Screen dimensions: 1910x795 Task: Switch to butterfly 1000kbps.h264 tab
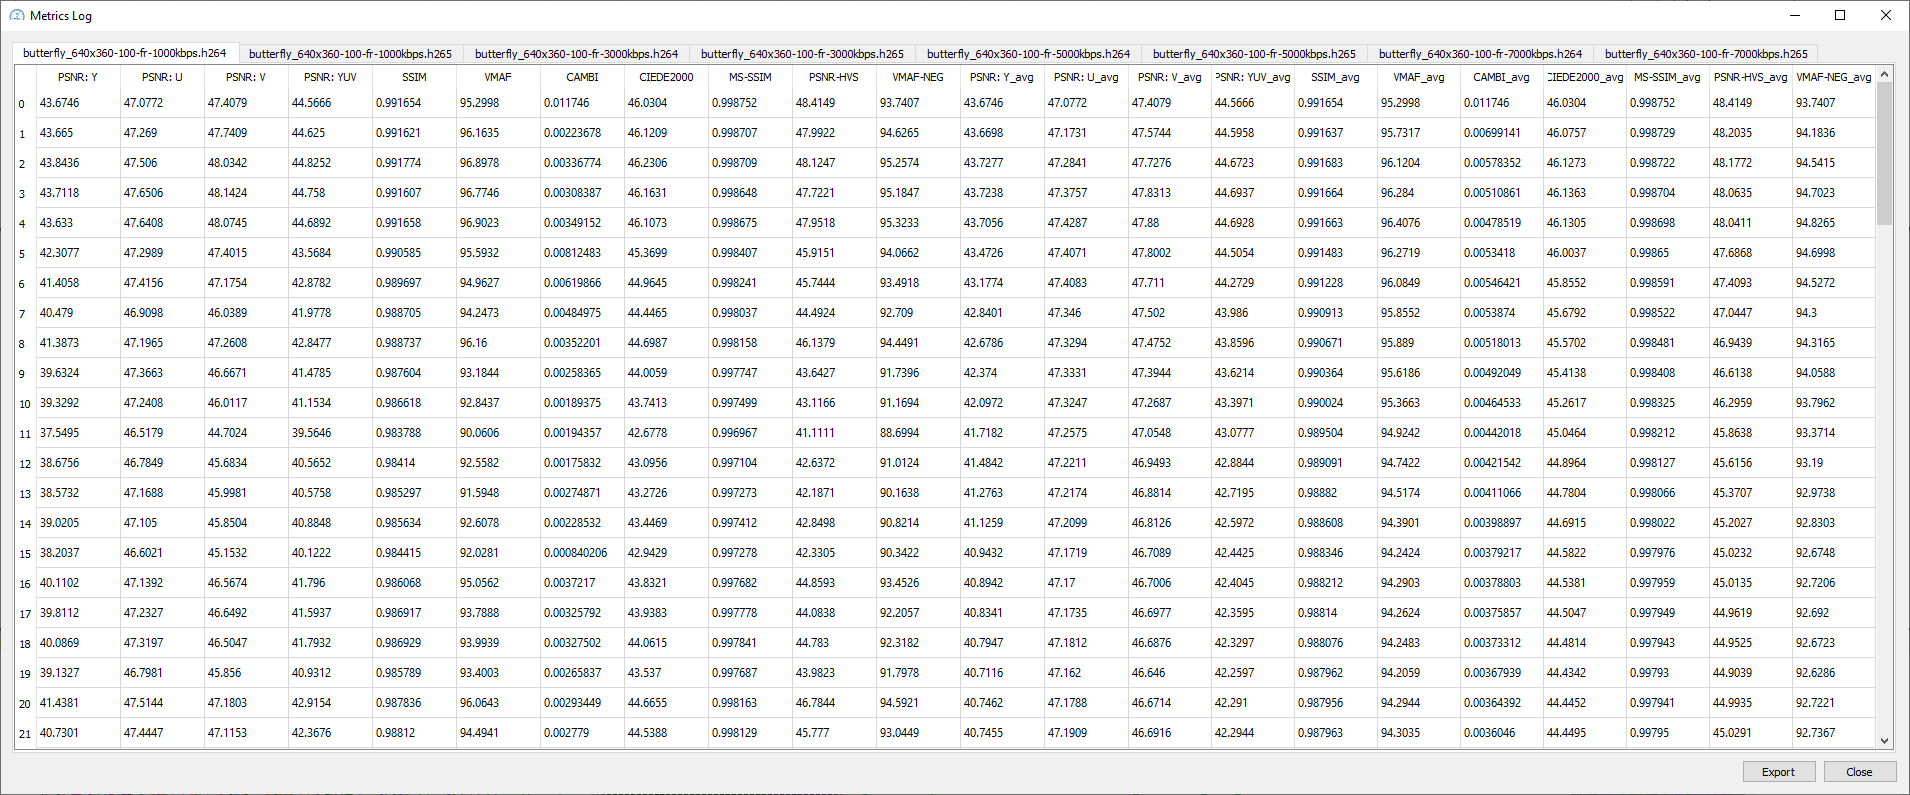125,53
